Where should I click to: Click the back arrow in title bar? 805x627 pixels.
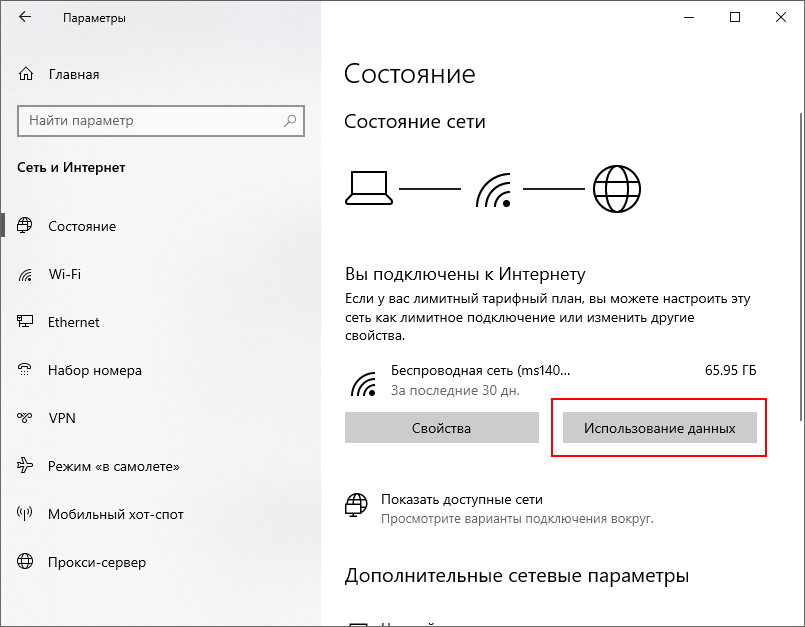[x=25, y=17]
